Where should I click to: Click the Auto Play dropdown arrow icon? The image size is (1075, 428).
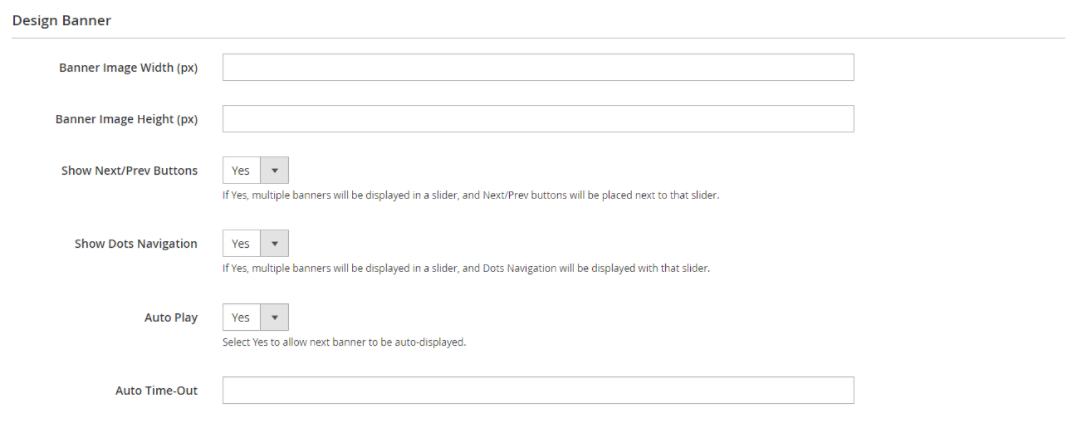pyautogui.click(x=274, y=317)
